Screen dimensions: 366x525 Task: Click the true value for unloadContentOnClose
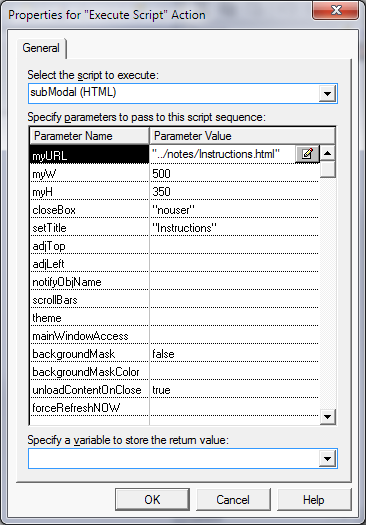(x=234, y=390)
